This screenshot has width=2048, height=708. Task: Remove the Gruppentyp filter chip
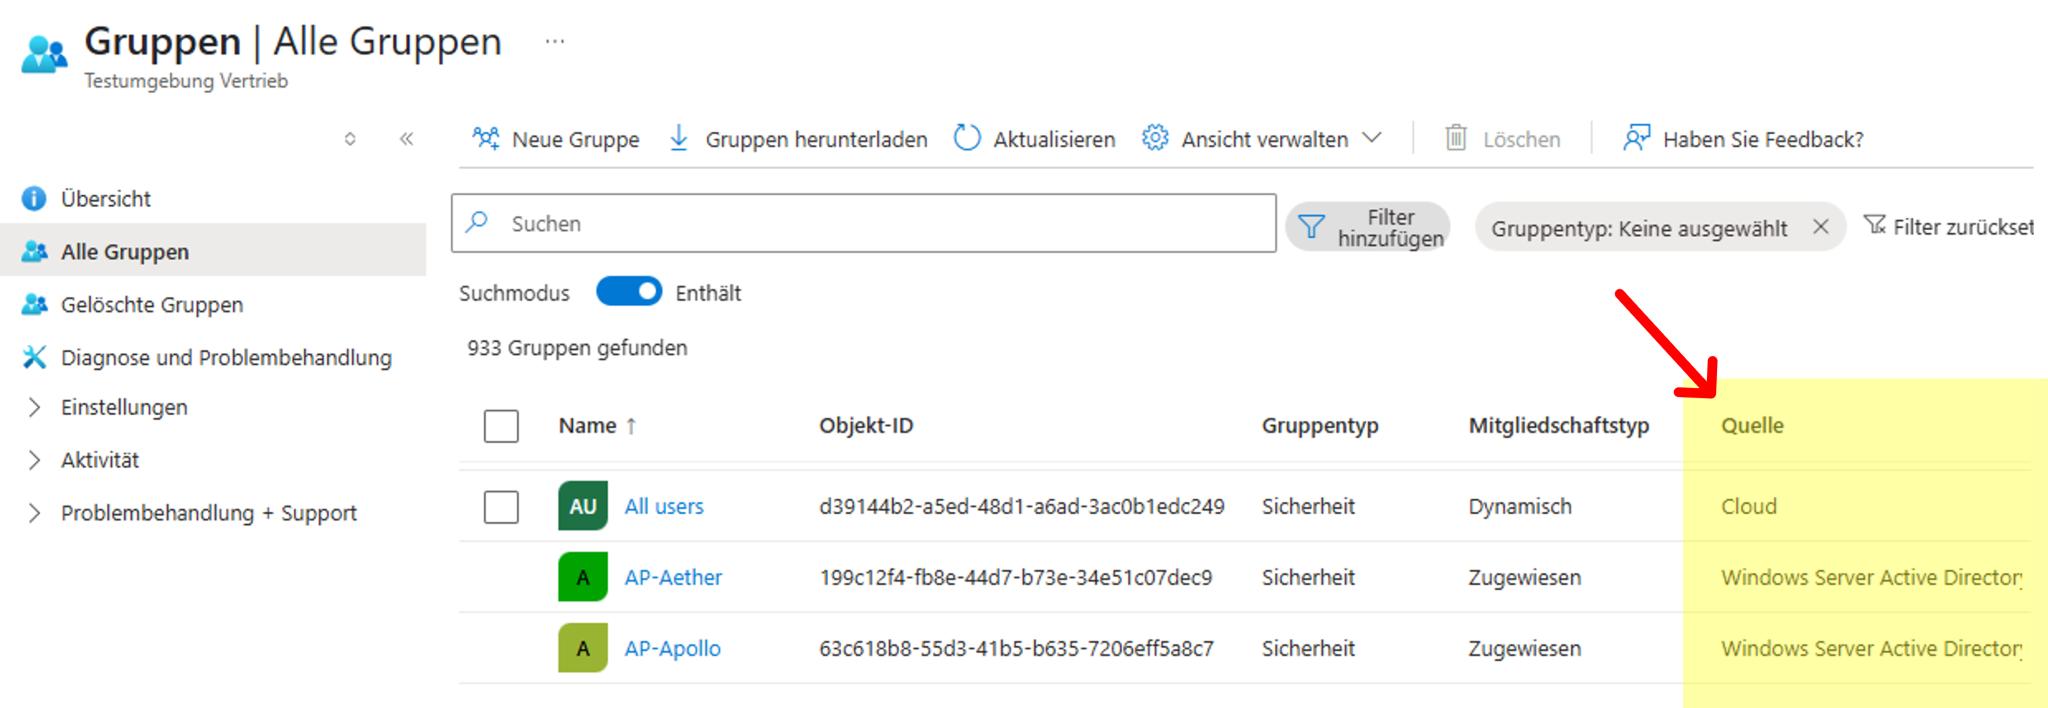click(1820, 227)
